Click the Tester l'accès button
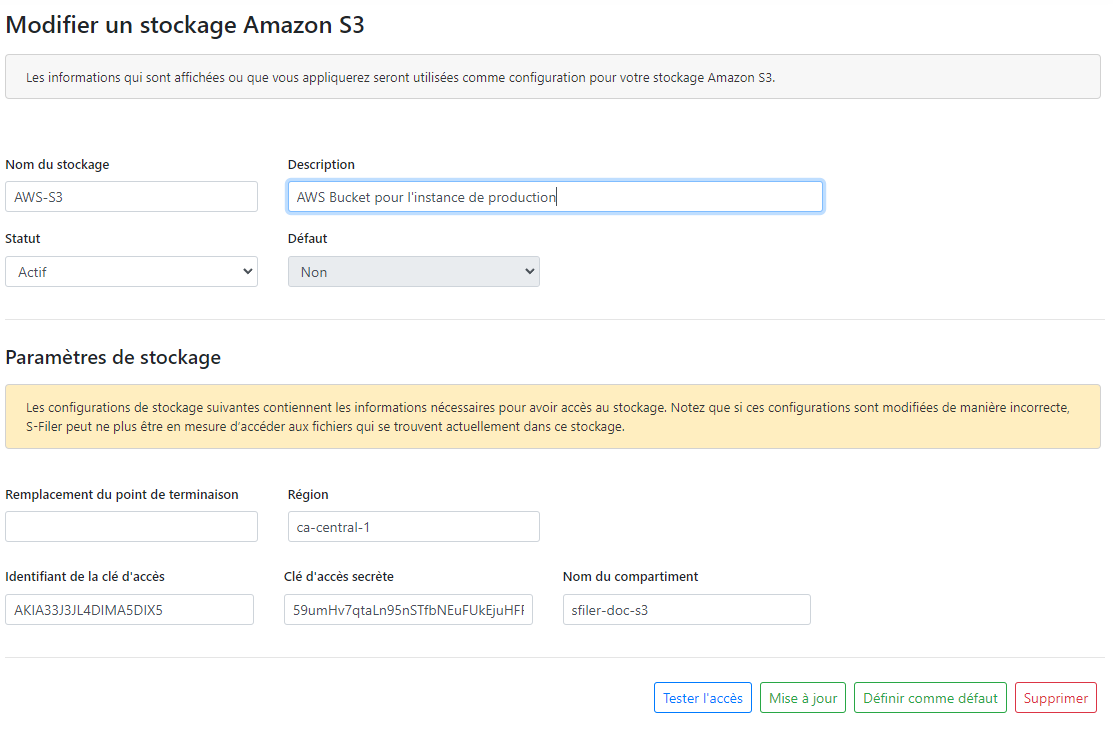 coord(703,698)
